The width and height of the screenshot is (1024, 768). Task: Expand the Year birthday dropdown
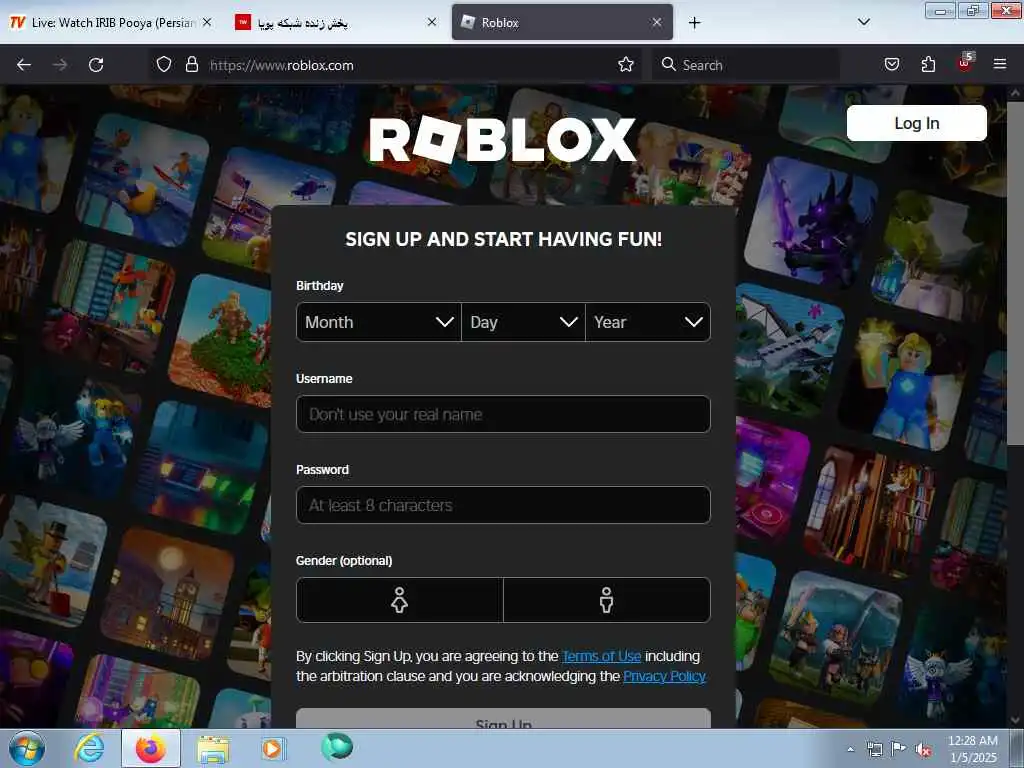(648, 322)
